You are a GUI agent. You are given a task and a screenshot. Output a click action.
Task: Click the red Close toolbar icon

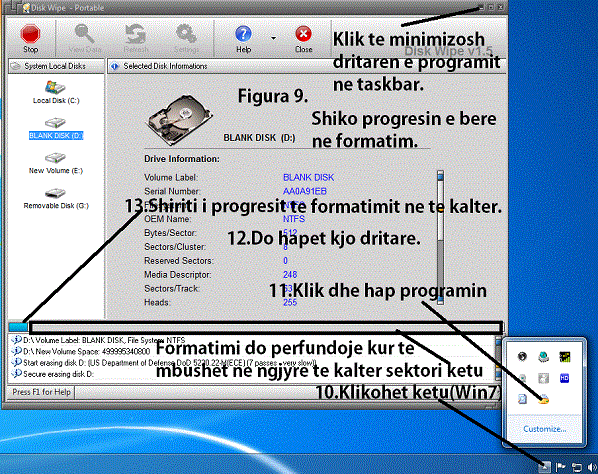[x=304, y=38]
